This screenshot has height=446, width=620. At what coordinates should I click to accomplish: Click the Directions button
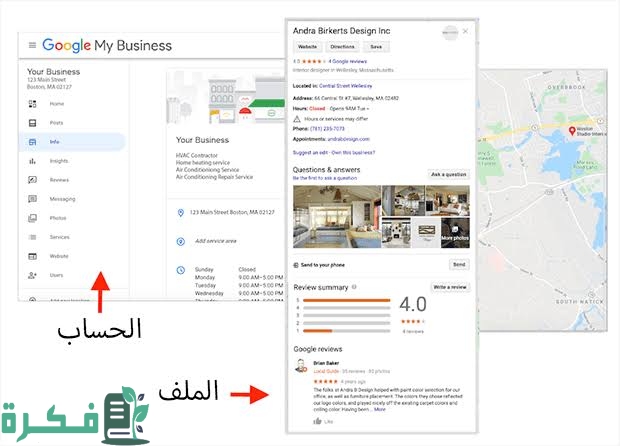pyautogui.click(x=342, y=47)
